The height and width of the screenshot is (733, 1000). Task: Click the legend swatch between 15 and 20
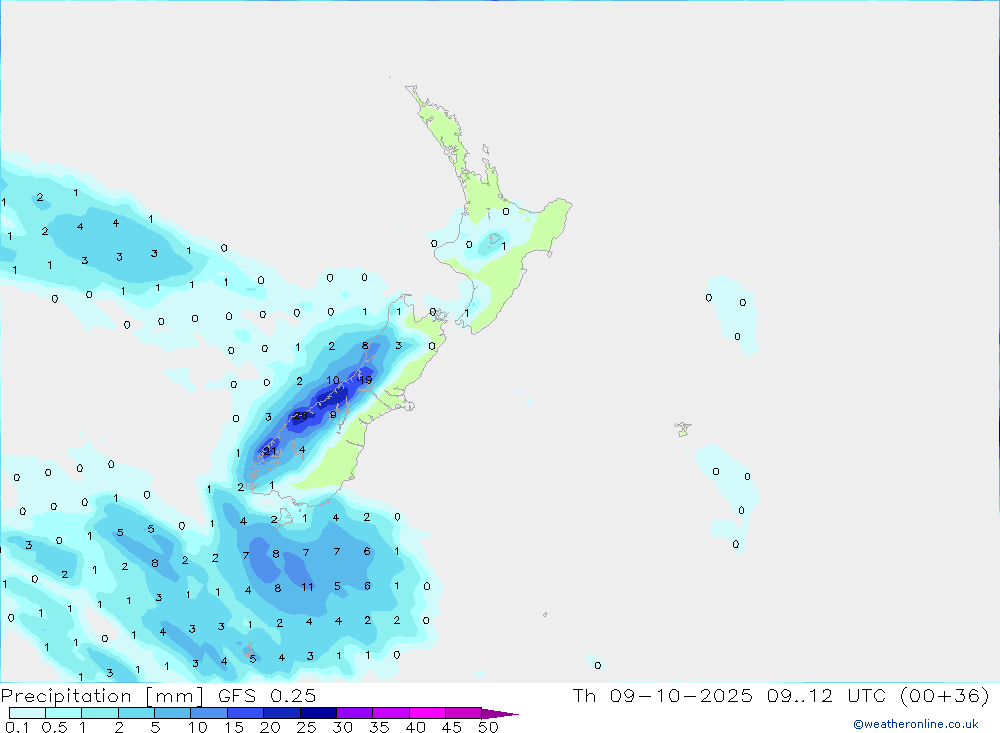coord(246,713)
